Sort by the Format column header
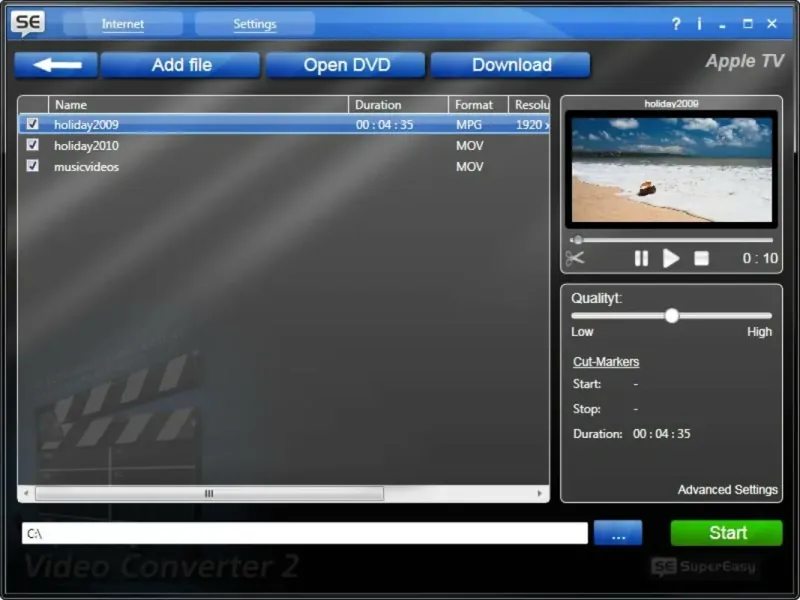This screenshot has width=800, height=600. click(x=479, y=105)
